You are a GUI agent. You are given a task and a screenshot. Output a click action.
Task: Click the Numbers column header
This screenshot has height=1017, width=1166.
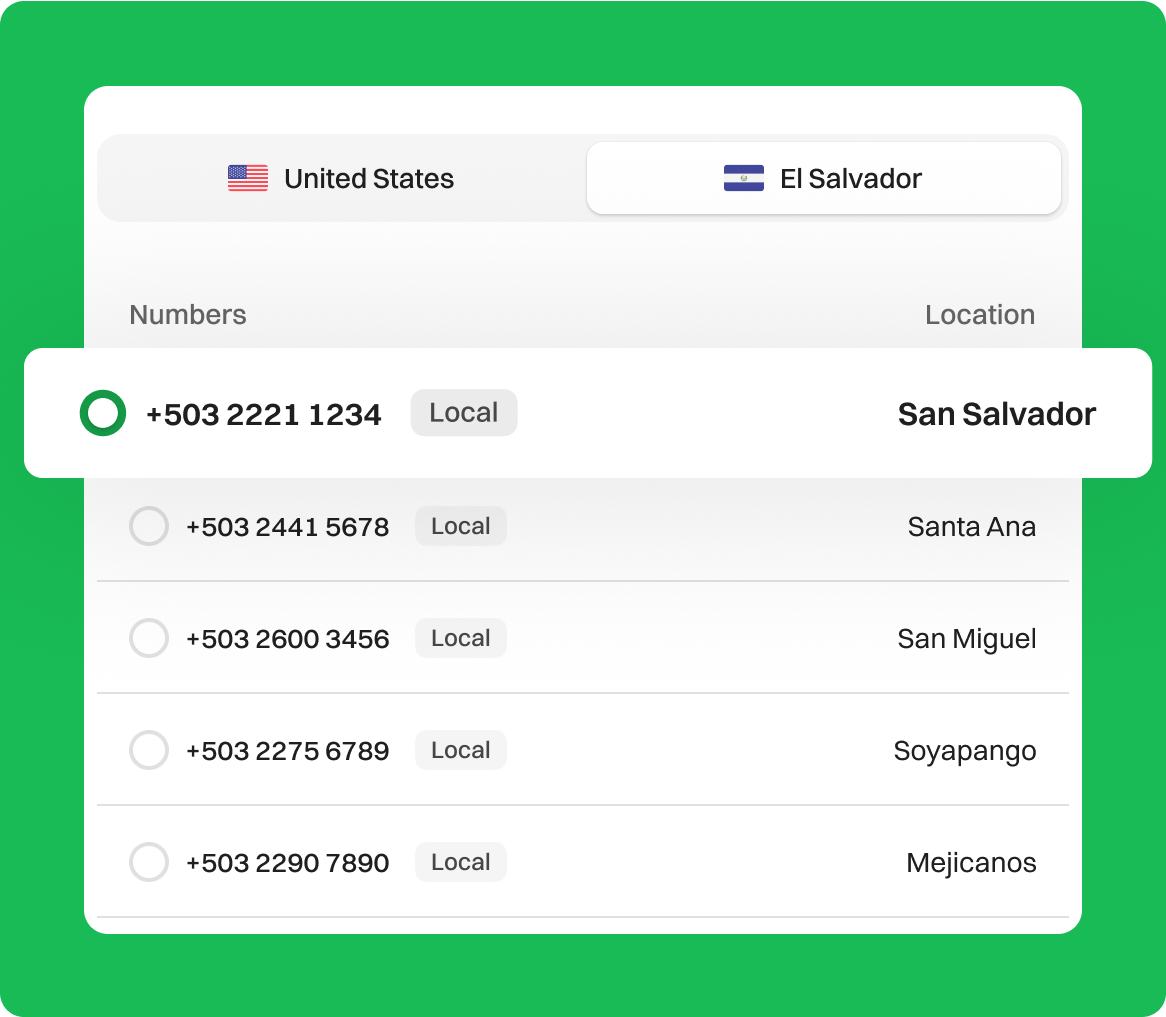(x=188, y=315)
